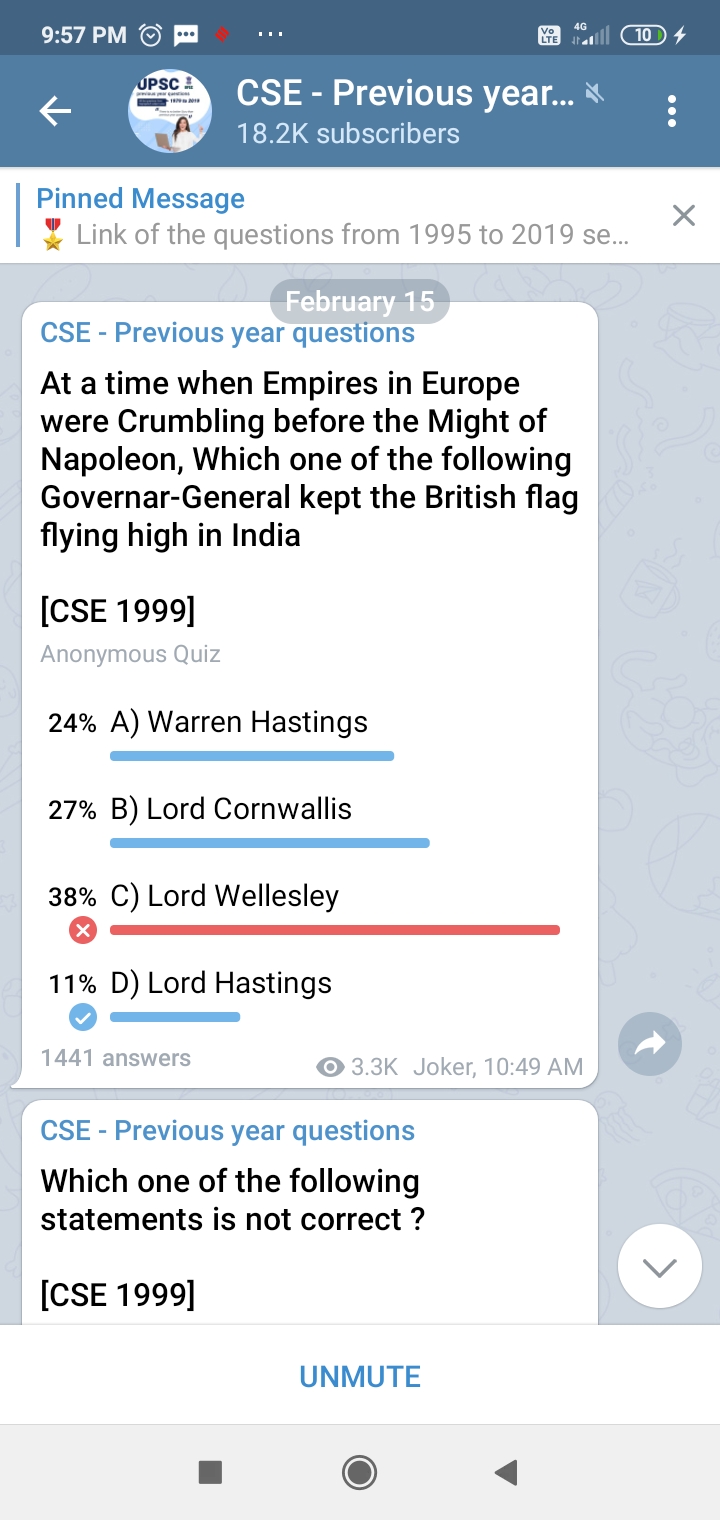Tap the back arrow in header
720x1520 pixels.
click(x=55, y=112)
